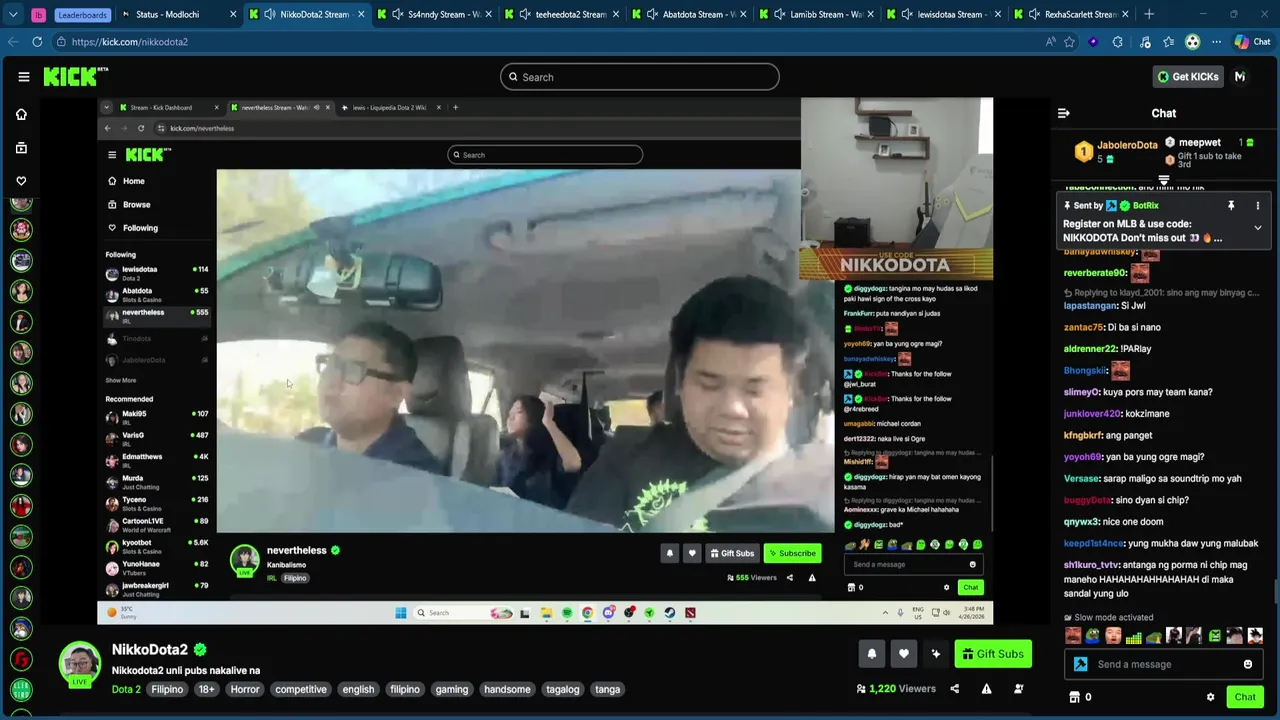Close the RexhaScarlett Stream tab
1280x720 pixels.
point(1126,14)
